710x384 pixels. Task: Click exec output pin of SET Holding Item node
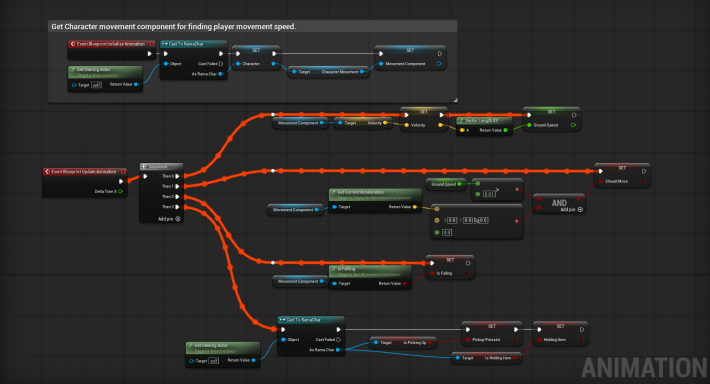point(581,330)
